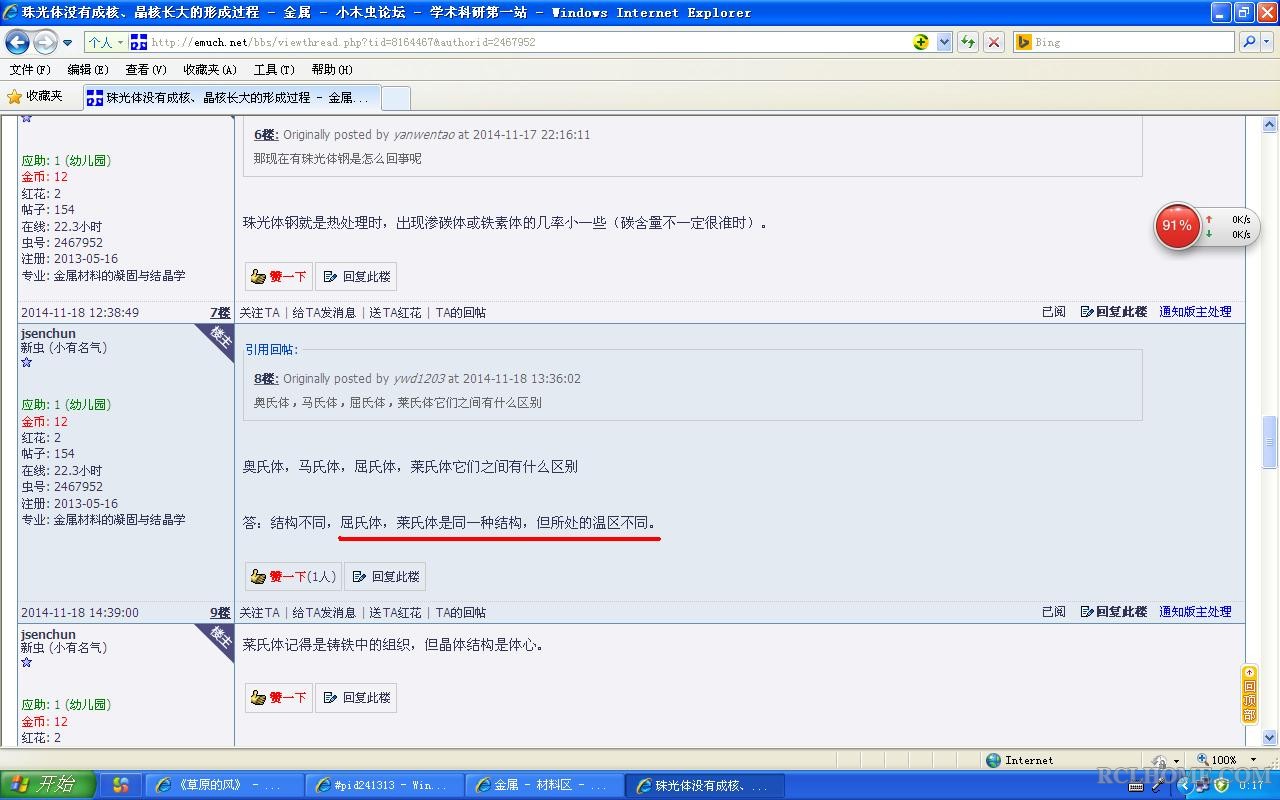This screenshot has height=800, width=1280.
Task: Click 给TA发消息 in the 9楼 row
Action: point(324,613)
